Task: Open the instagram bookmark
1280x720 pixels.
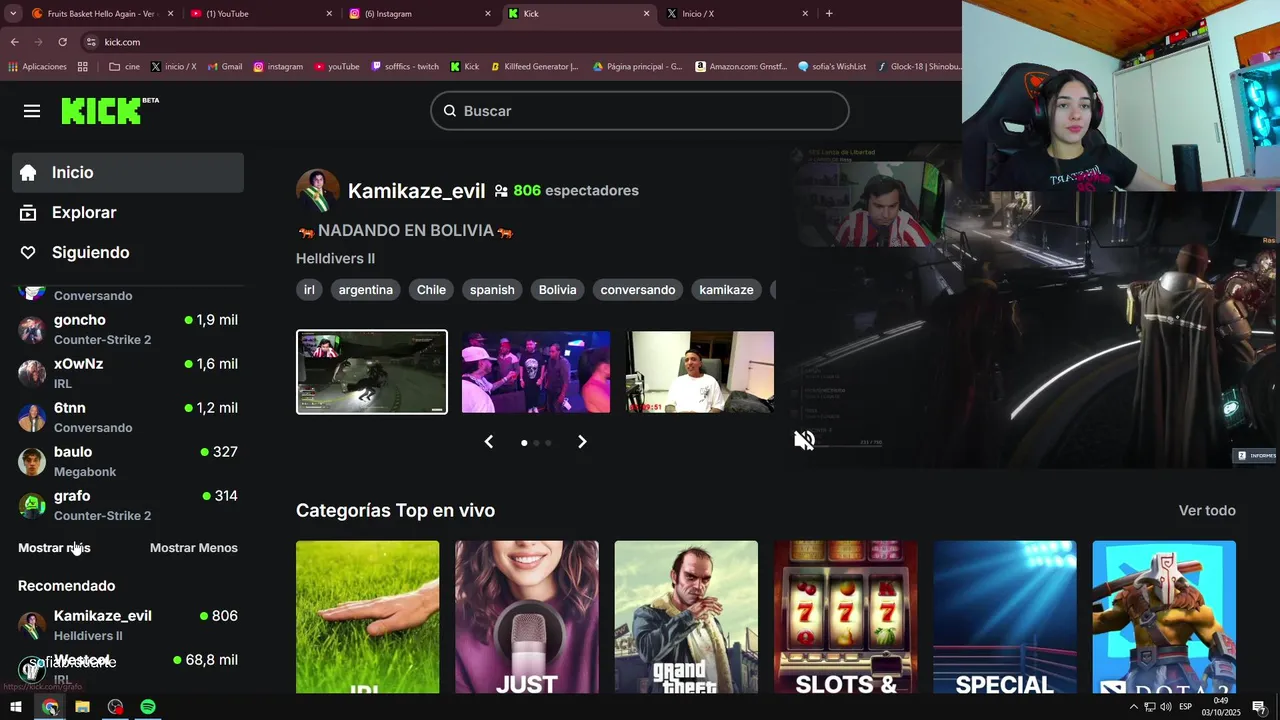Action: pyautogui.click(x=278, y=67)
